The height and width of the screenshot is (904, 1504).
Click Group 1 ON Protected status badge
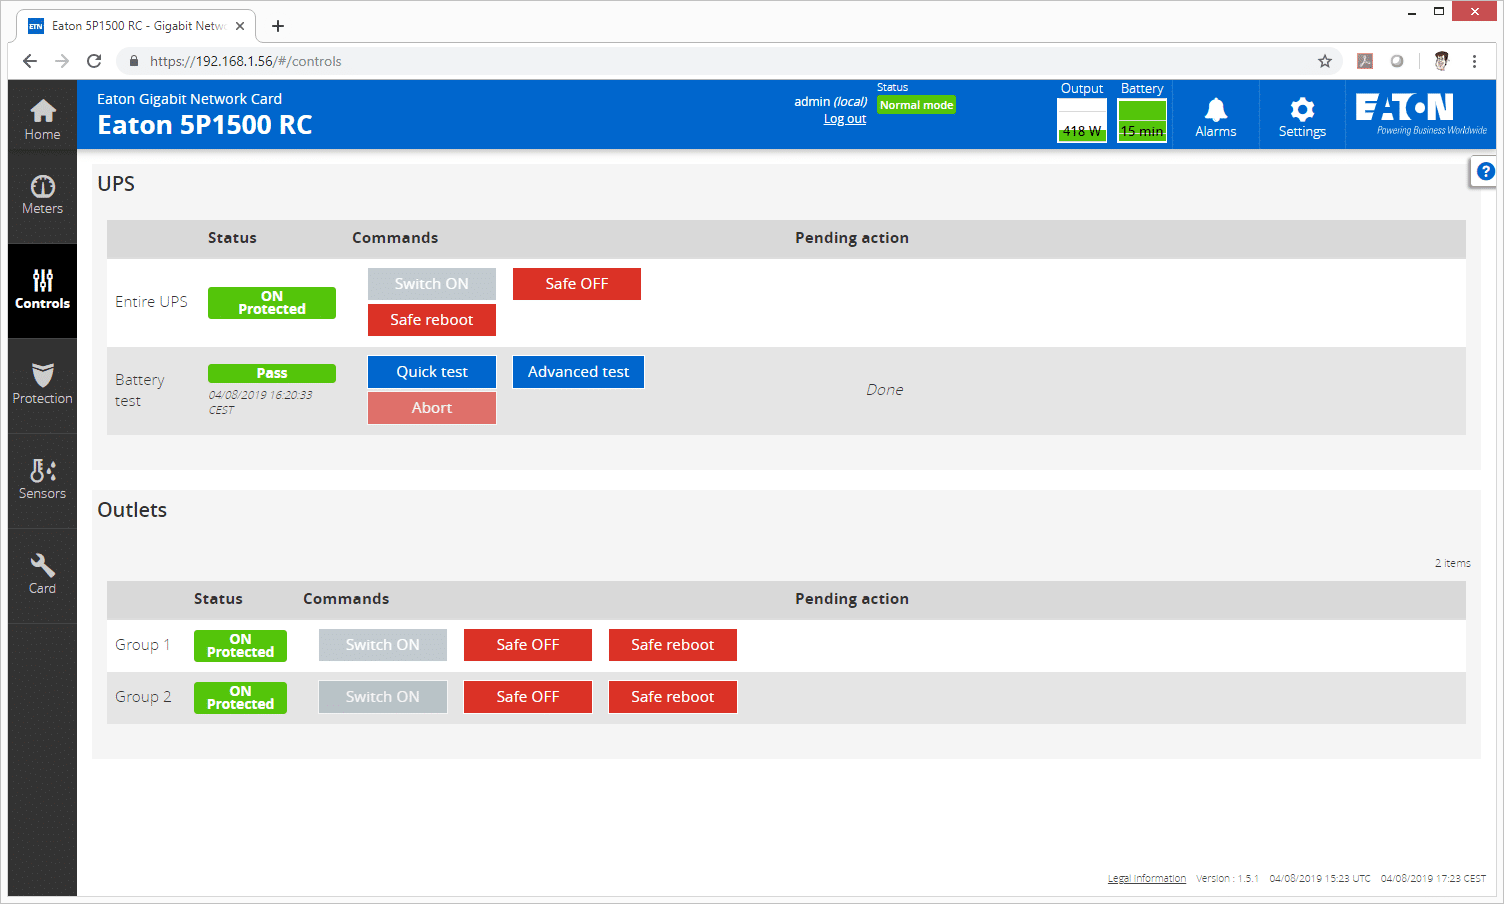(240, 646)
